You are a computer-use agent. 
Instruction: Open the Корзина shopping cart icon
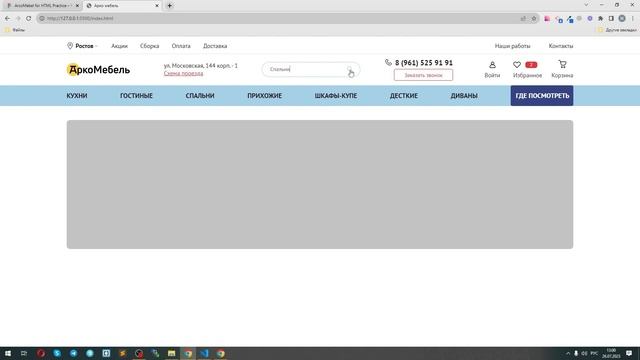[x=562, y=64]
